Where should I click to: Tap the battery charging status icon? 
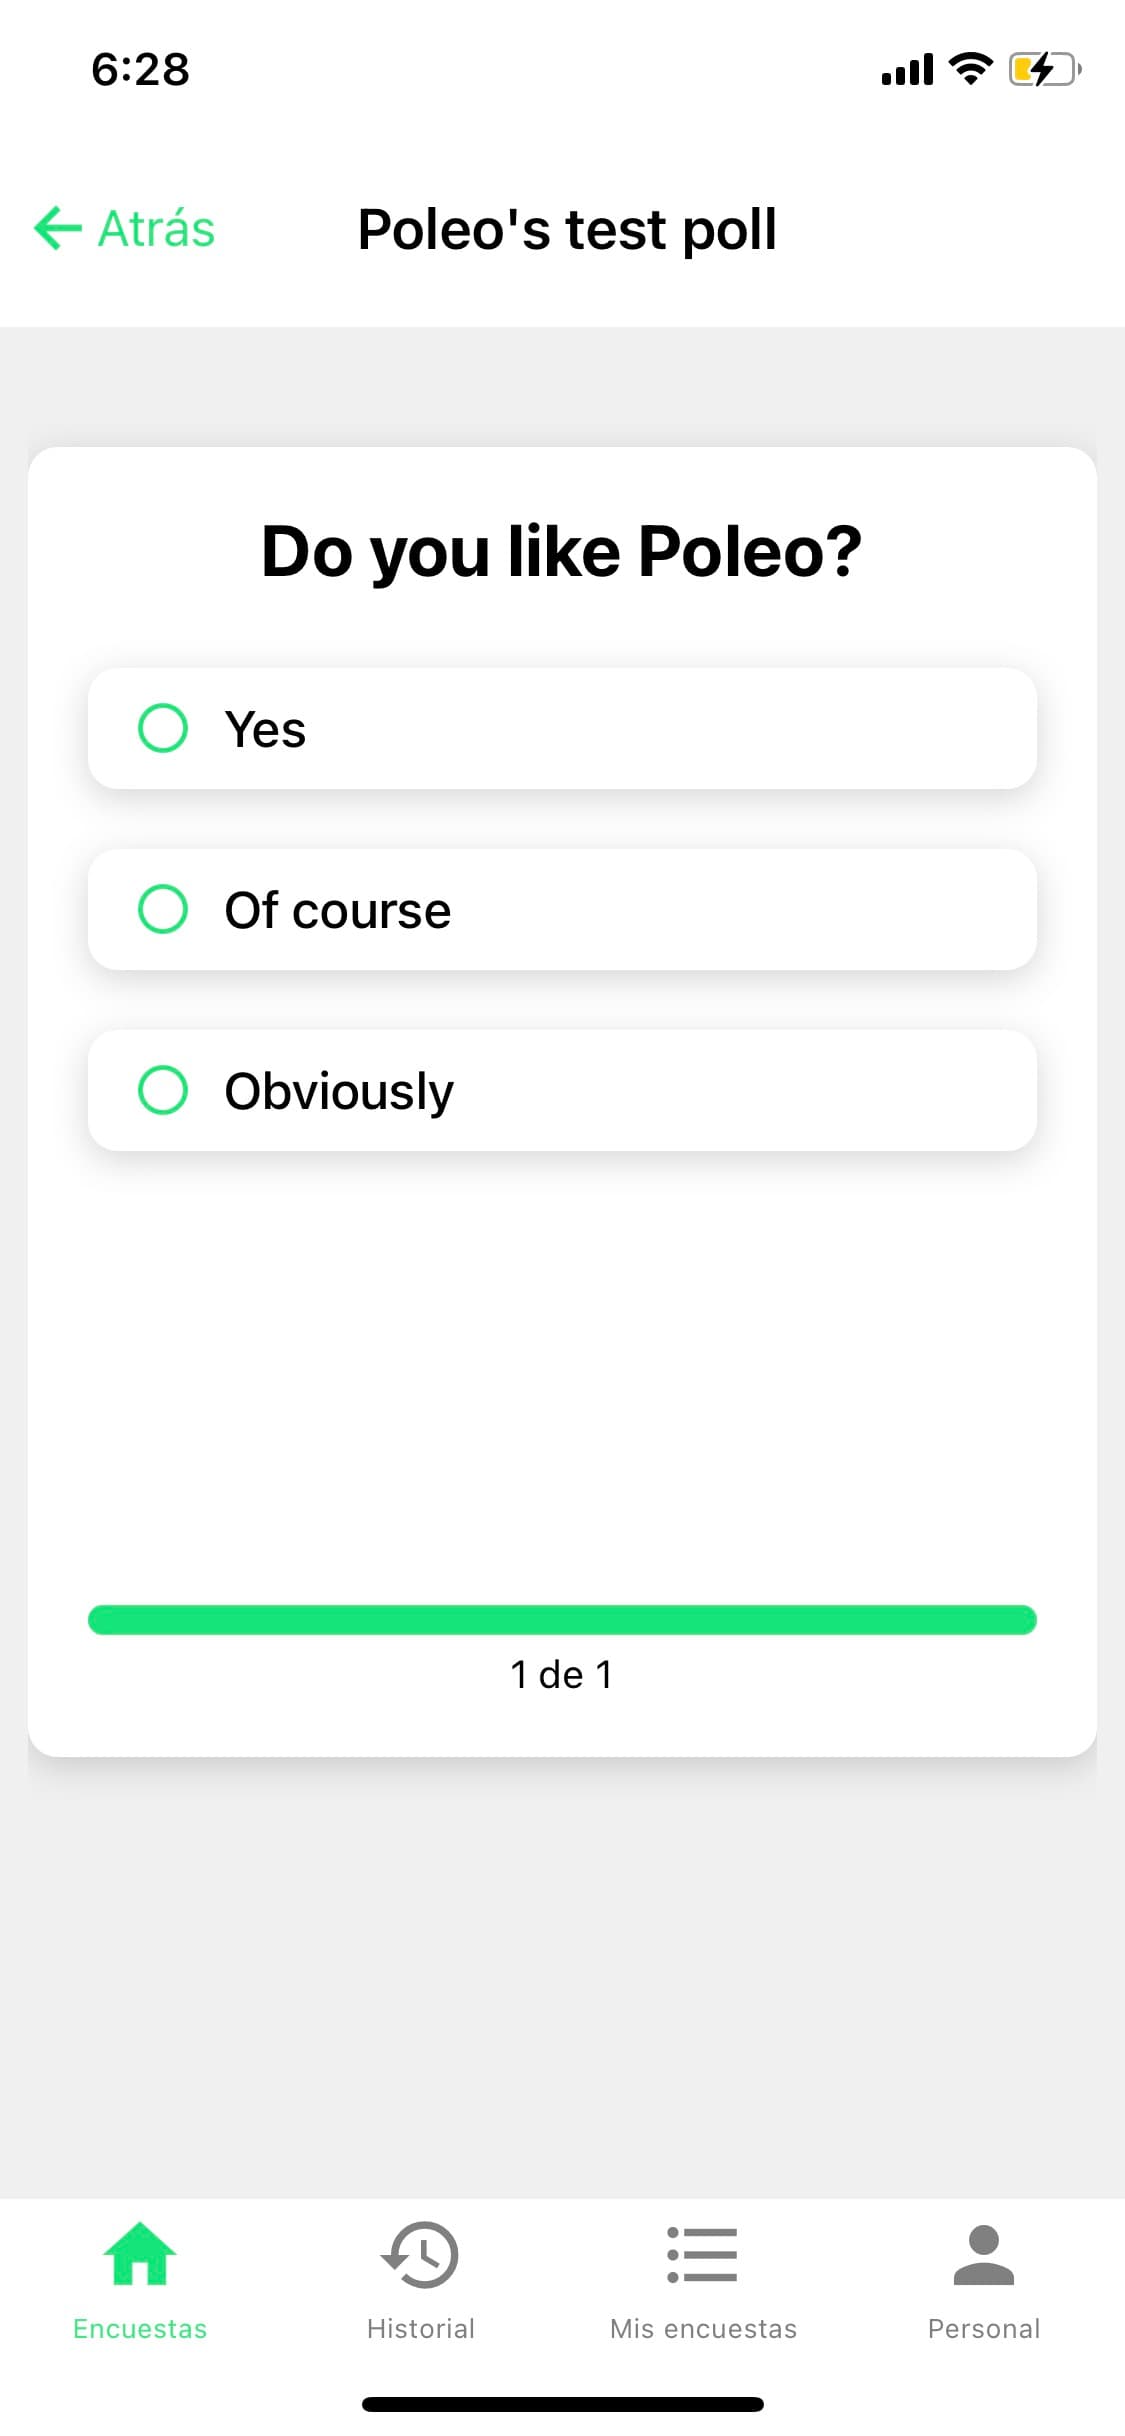pos(1045,69)
